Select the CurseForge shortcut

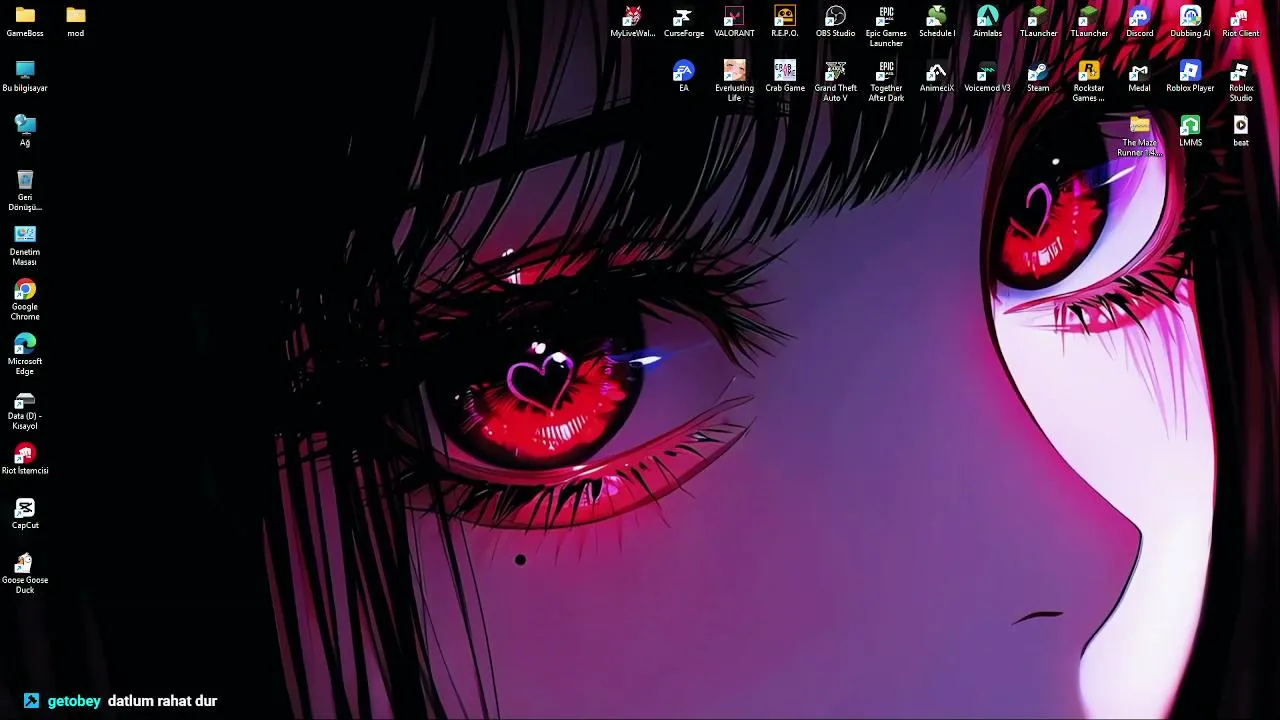[x=684, y=21]
